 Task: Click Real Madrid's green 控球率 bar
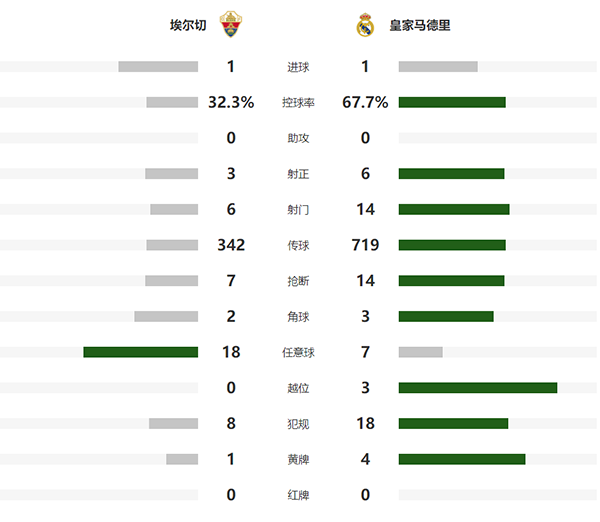pos(452,102)
